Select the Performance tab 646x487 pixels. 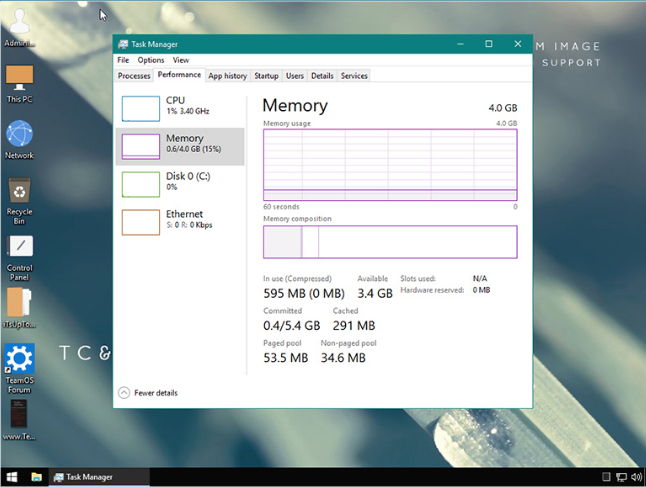point(179,75)
